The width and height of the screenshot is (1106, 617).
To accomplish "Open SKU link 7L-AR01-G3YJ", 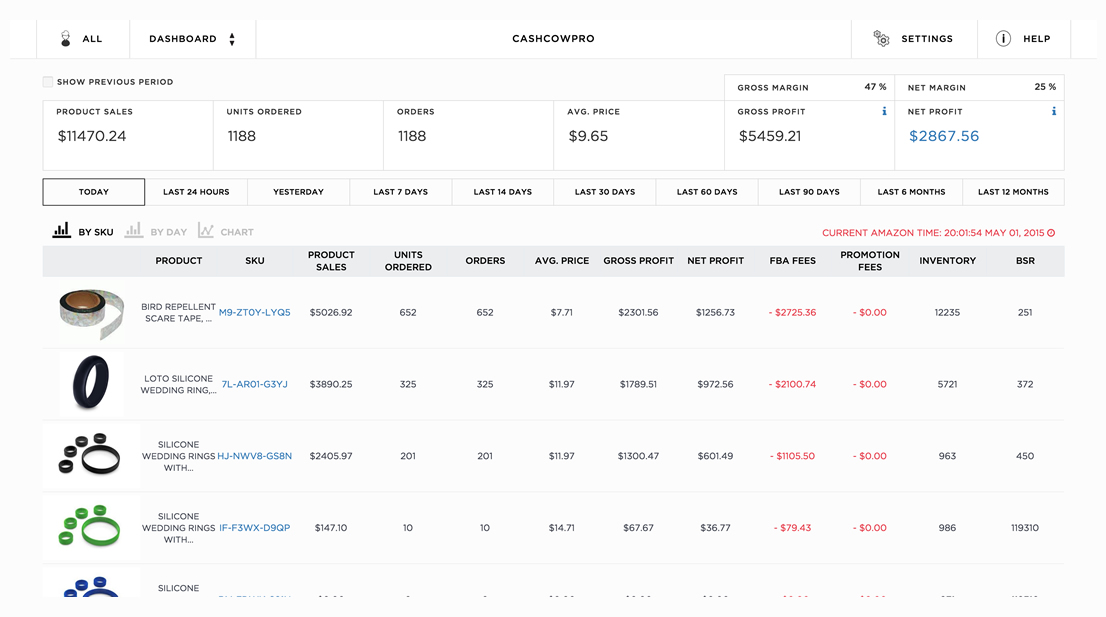I will point(255,384).
